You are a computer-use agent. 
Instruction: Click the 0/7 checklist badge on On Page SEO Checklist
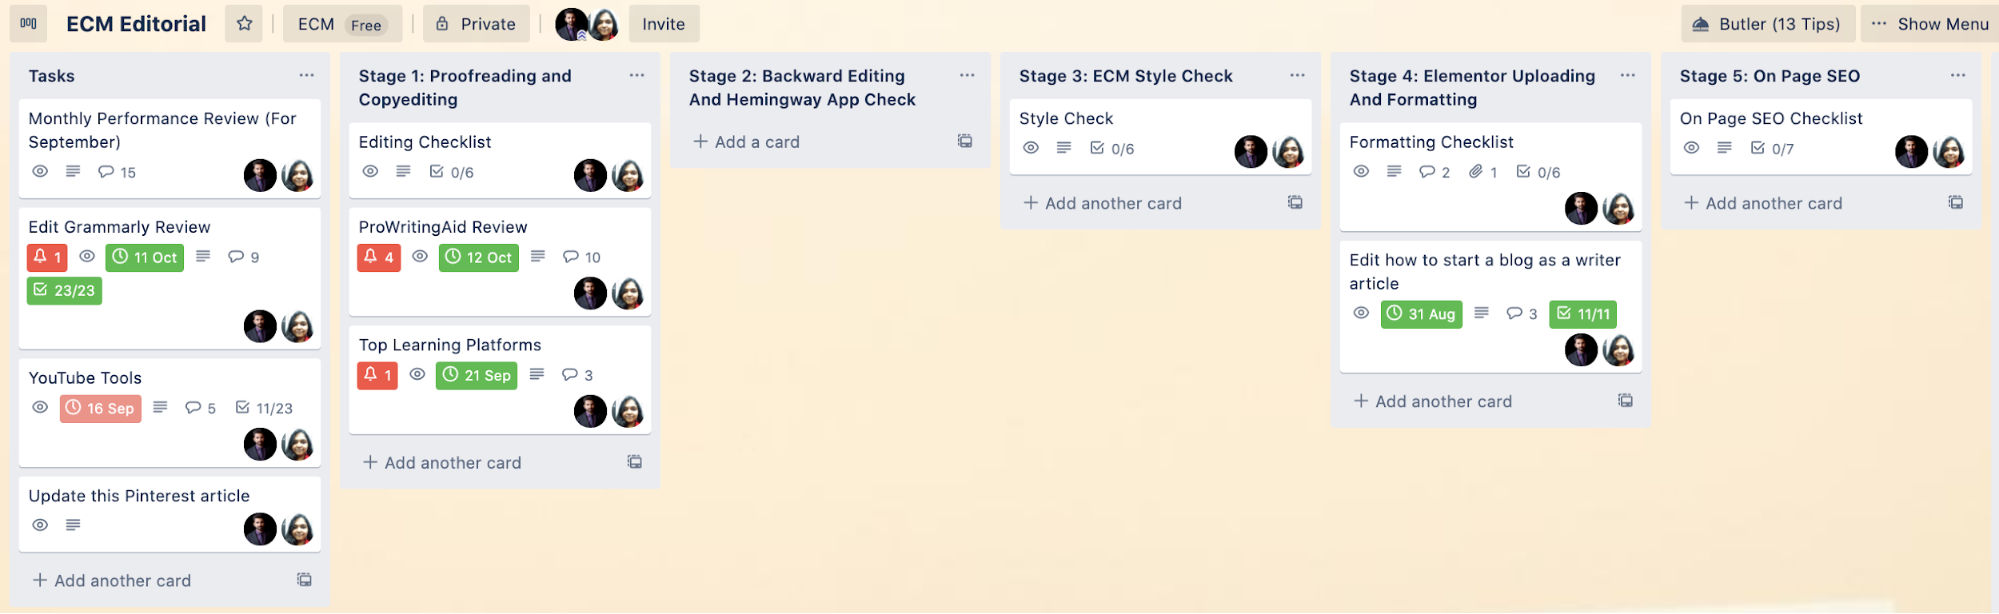(1772, 148)
